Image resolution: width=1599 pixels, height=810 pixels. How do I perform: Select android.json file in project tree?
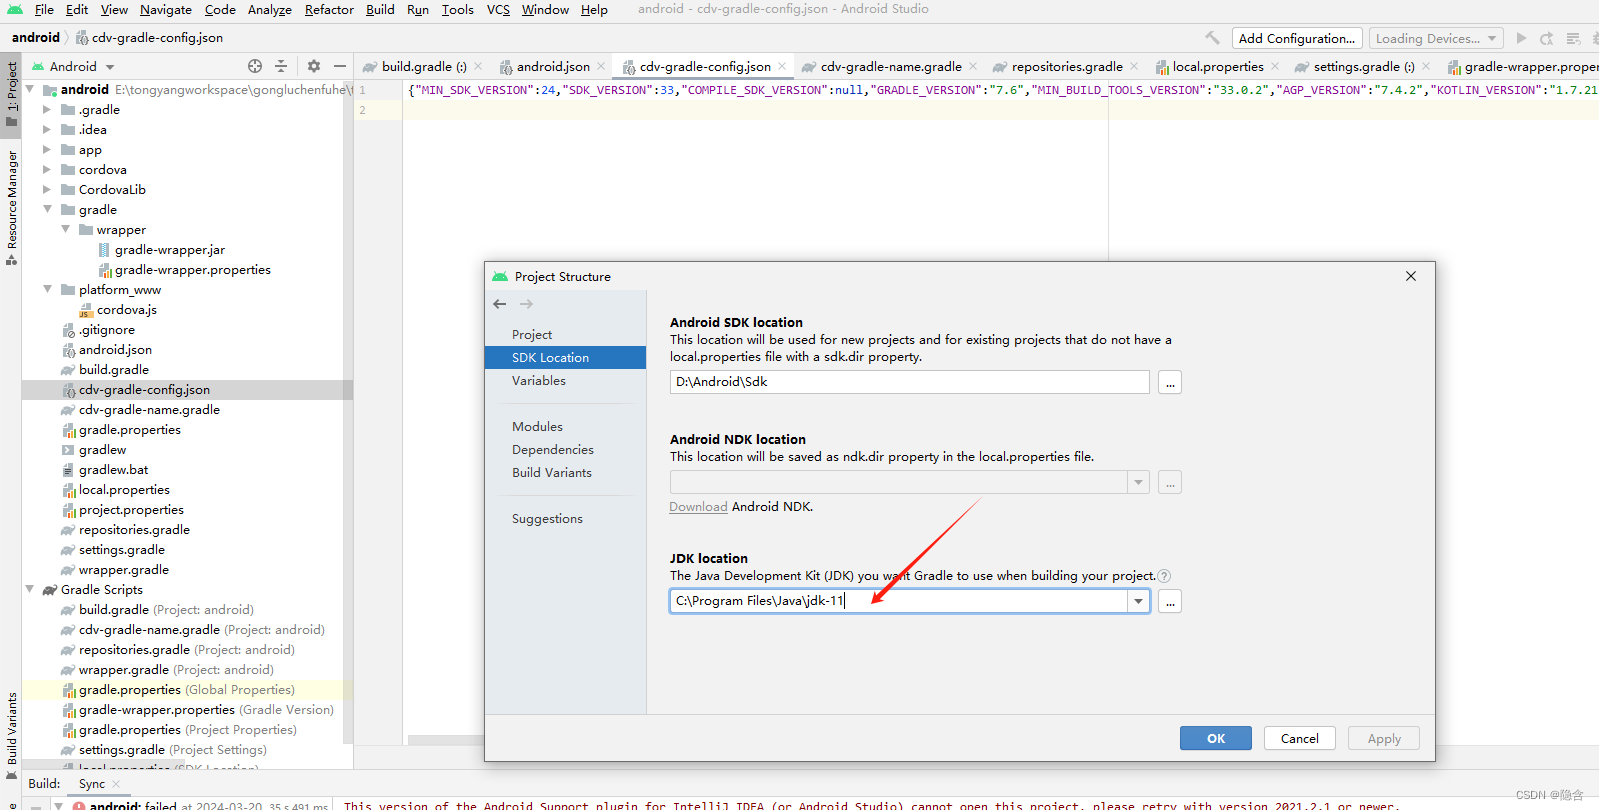point(115,350)
